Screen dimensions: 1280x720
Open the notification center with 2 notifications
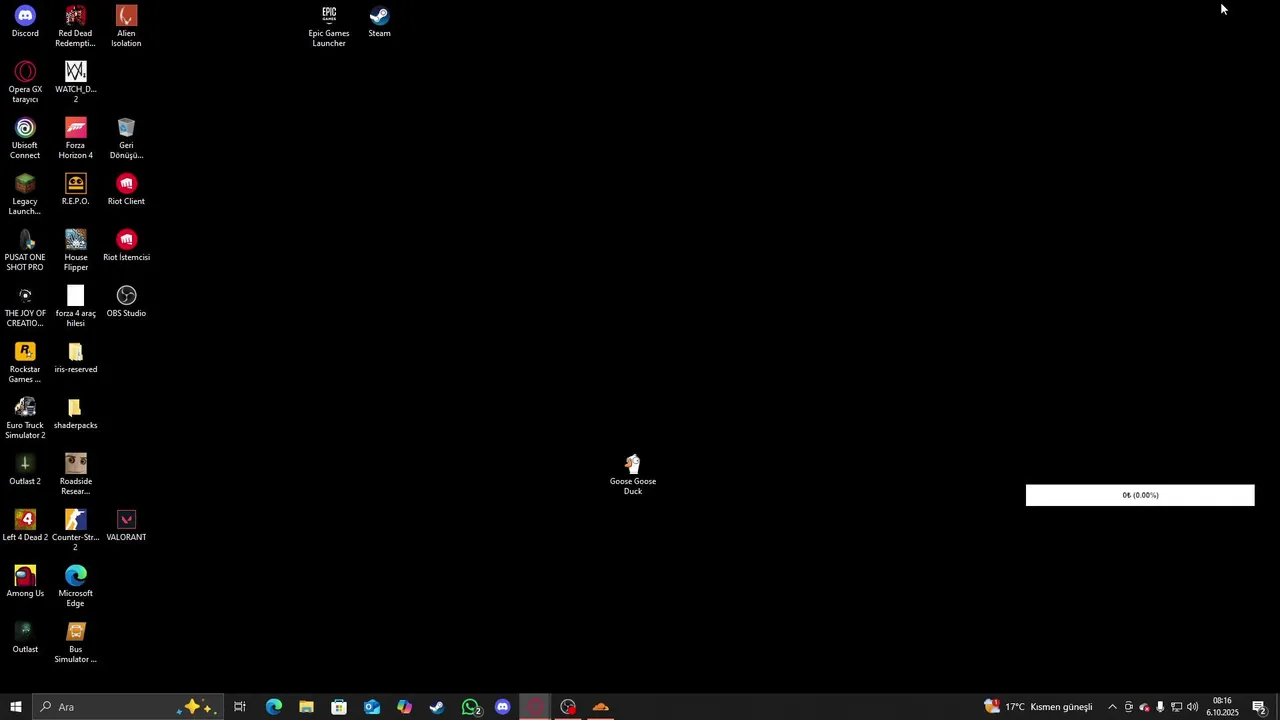(x=1259, y=707)
